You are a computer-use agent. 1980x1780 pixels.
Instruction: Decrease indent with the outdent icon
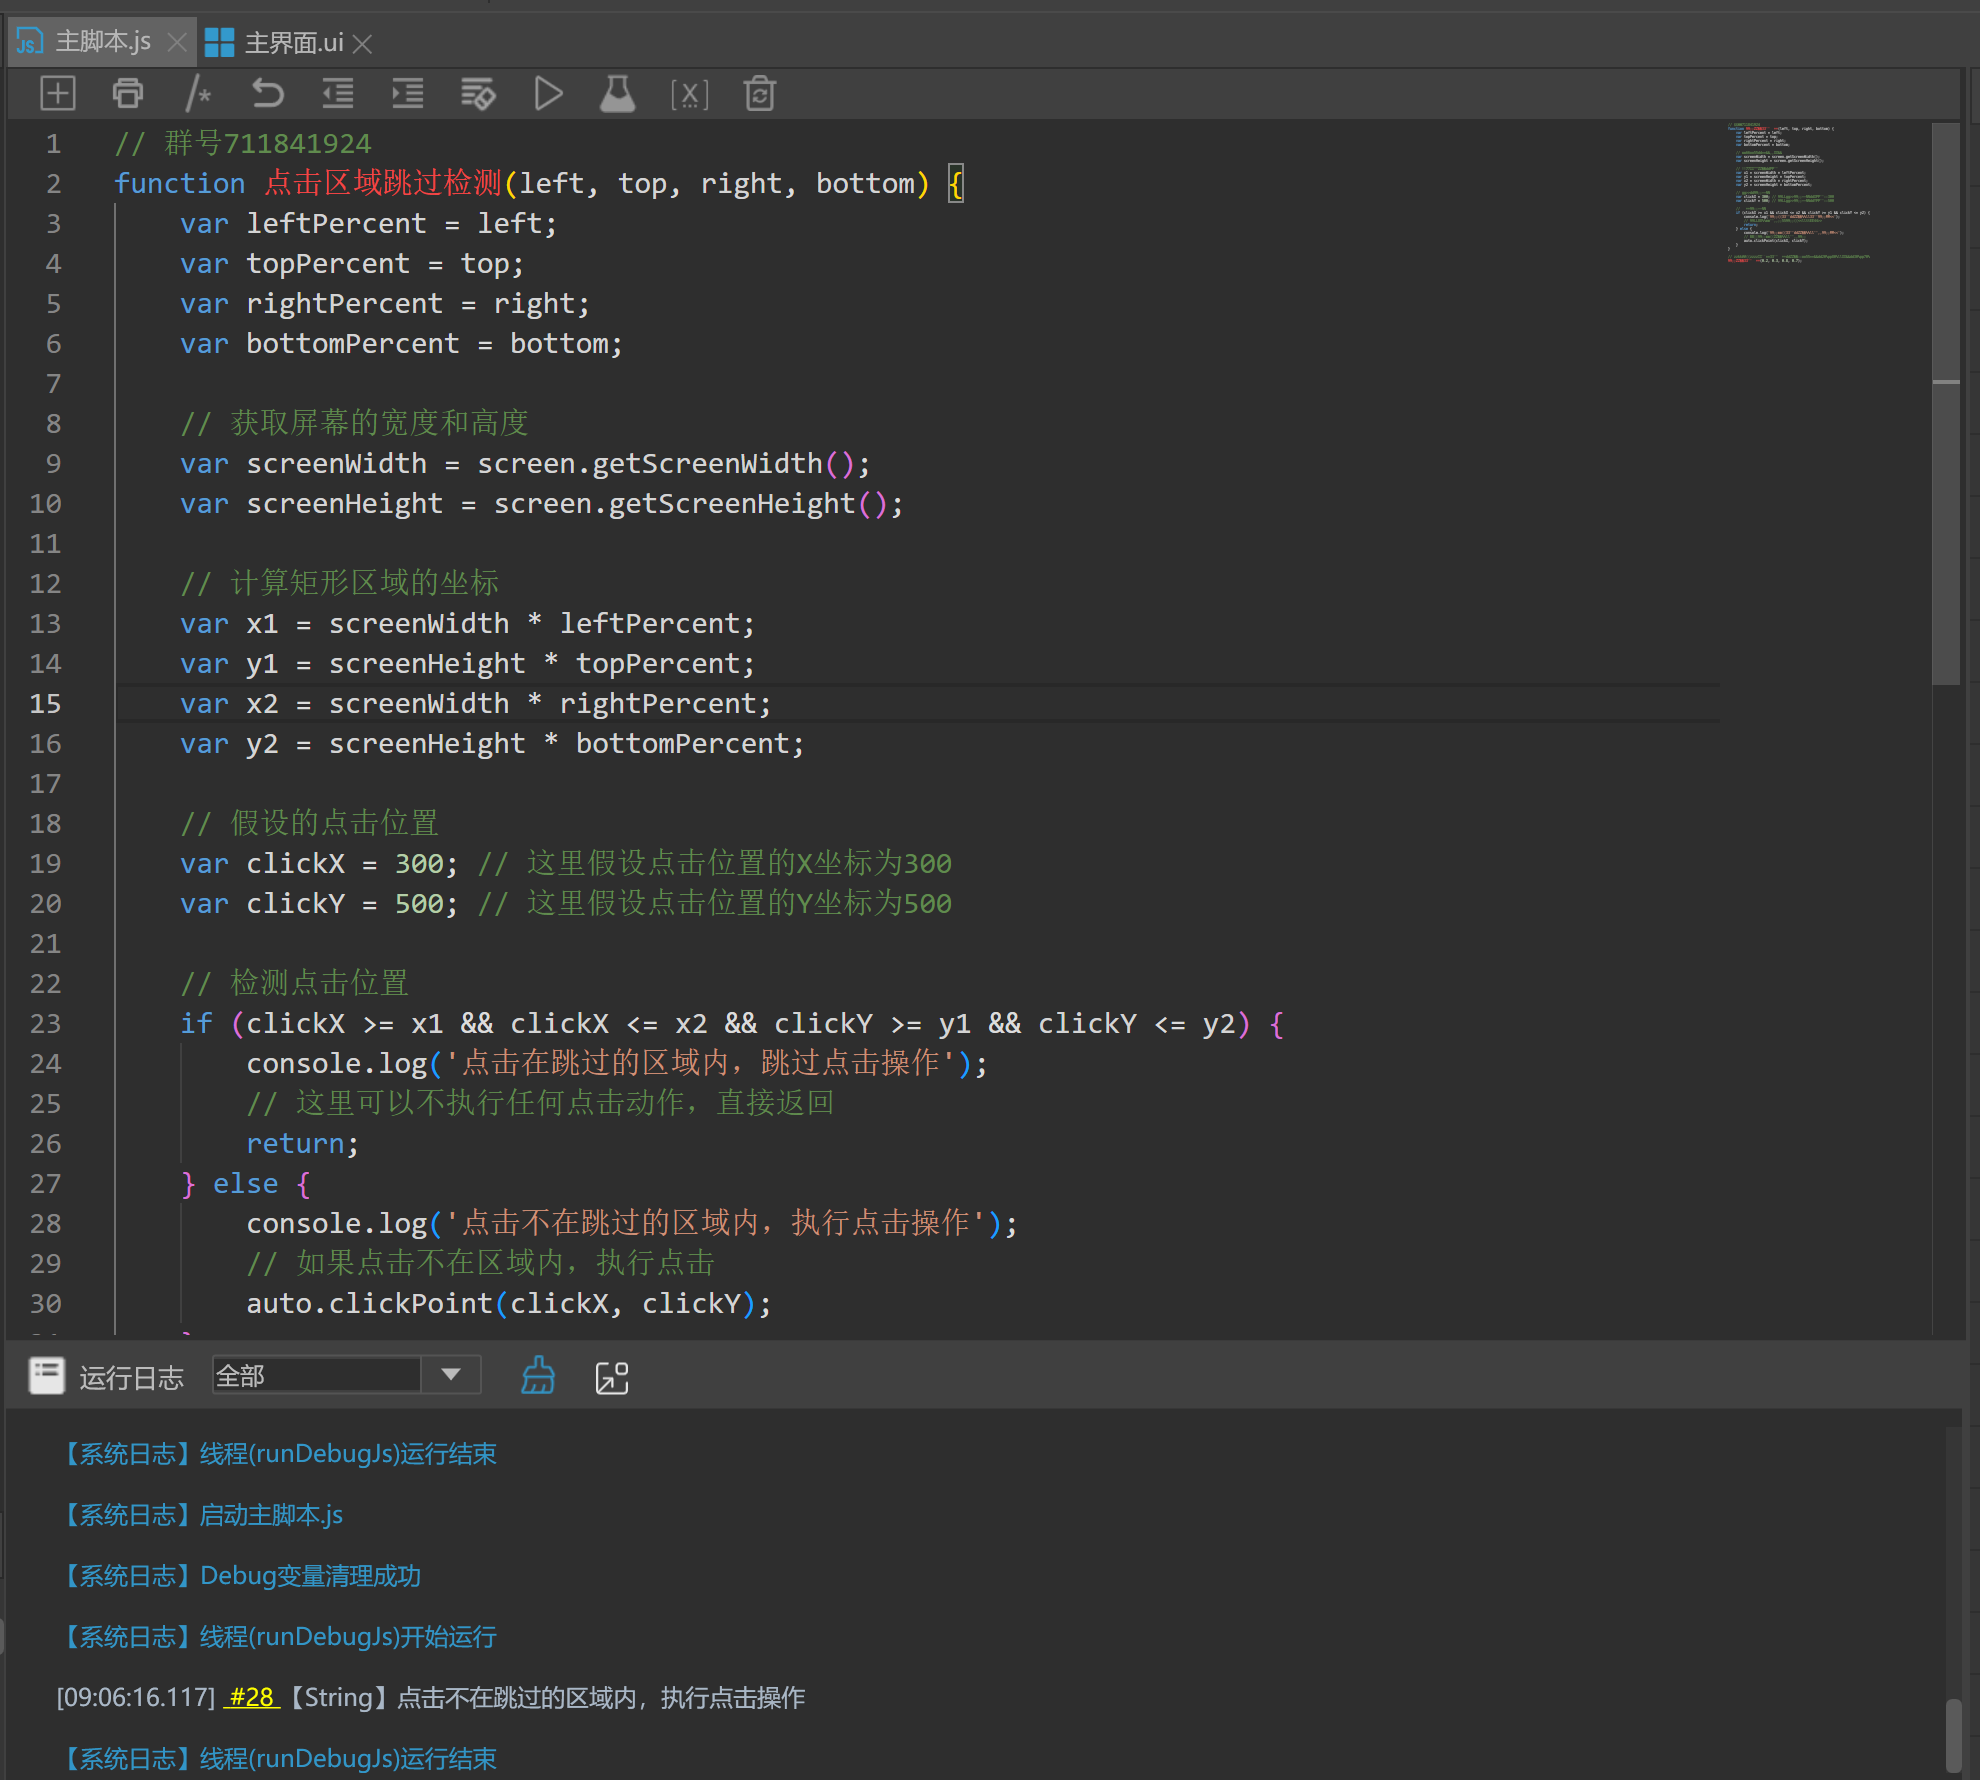(x=338, y=94)
